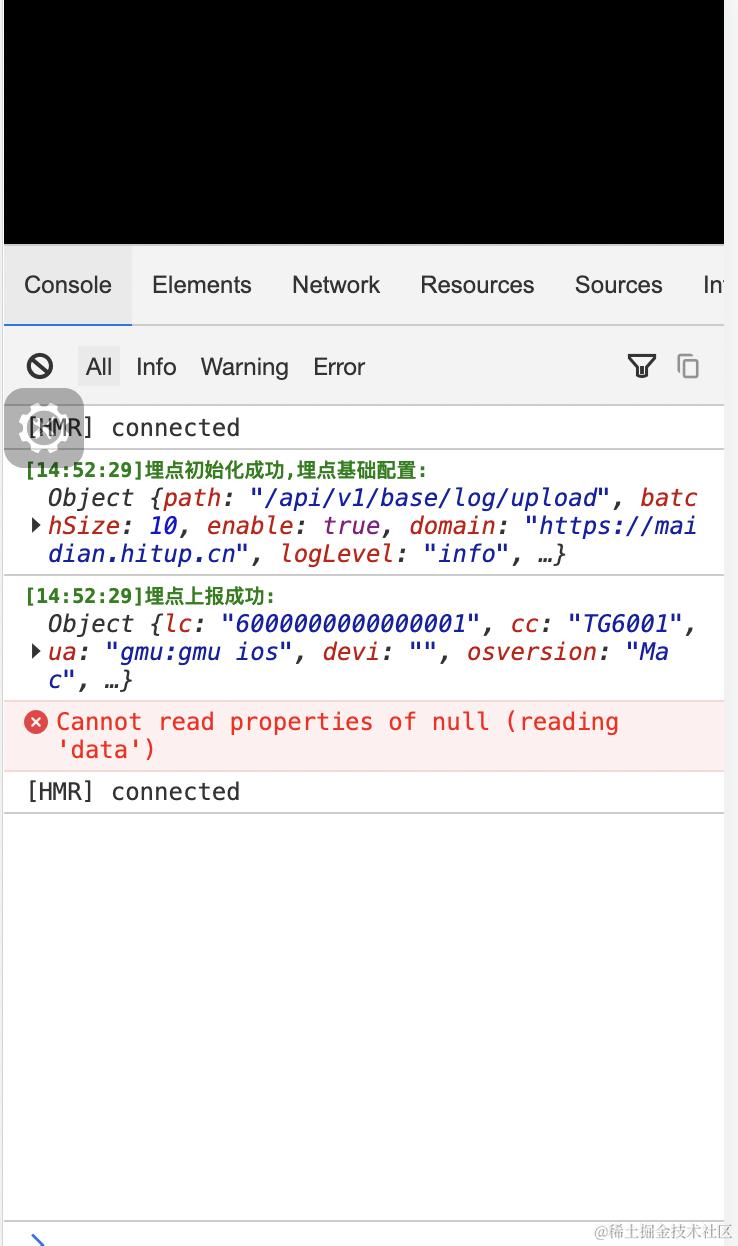Switch to the Elements tab
Viewport: 738px width, 1246px height.
tap(202, 285)
